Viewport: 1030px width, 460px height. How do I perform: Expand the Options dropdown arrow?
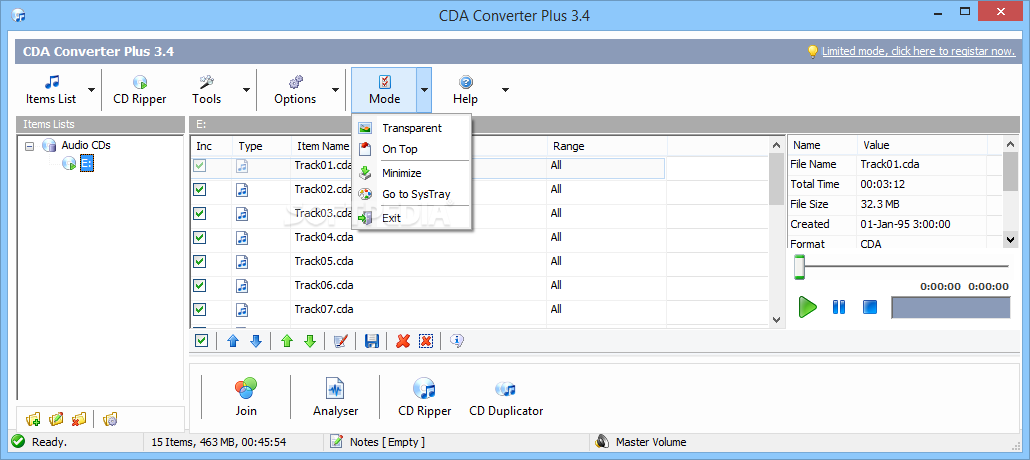(x=335, y=90)
